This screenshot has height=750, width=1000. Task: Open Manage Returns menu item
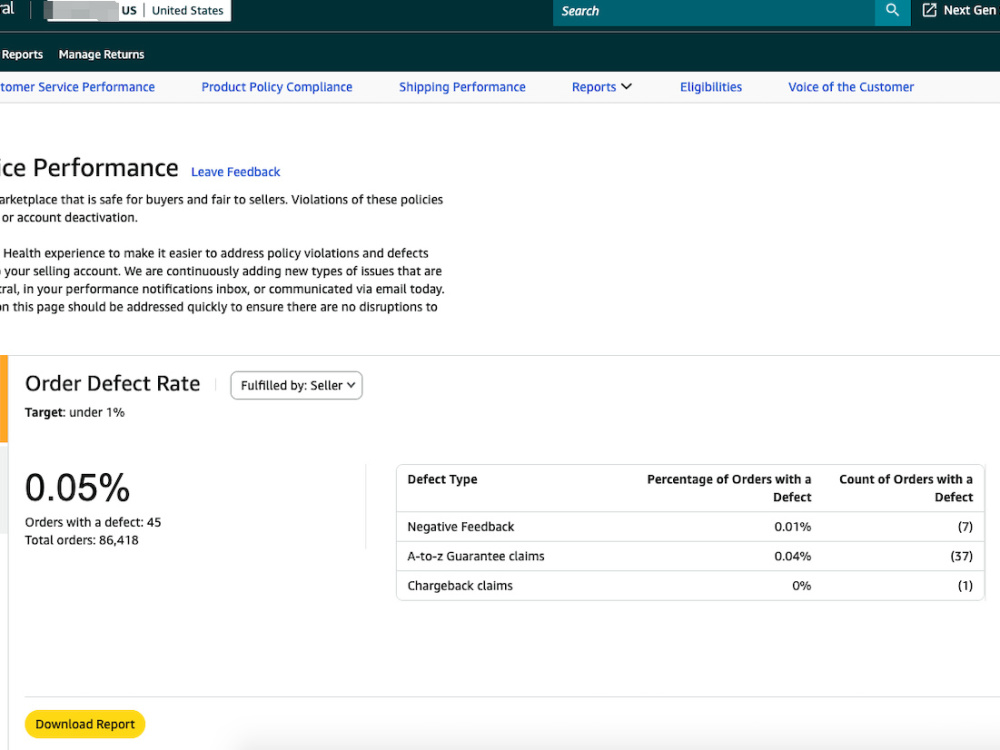101,54
